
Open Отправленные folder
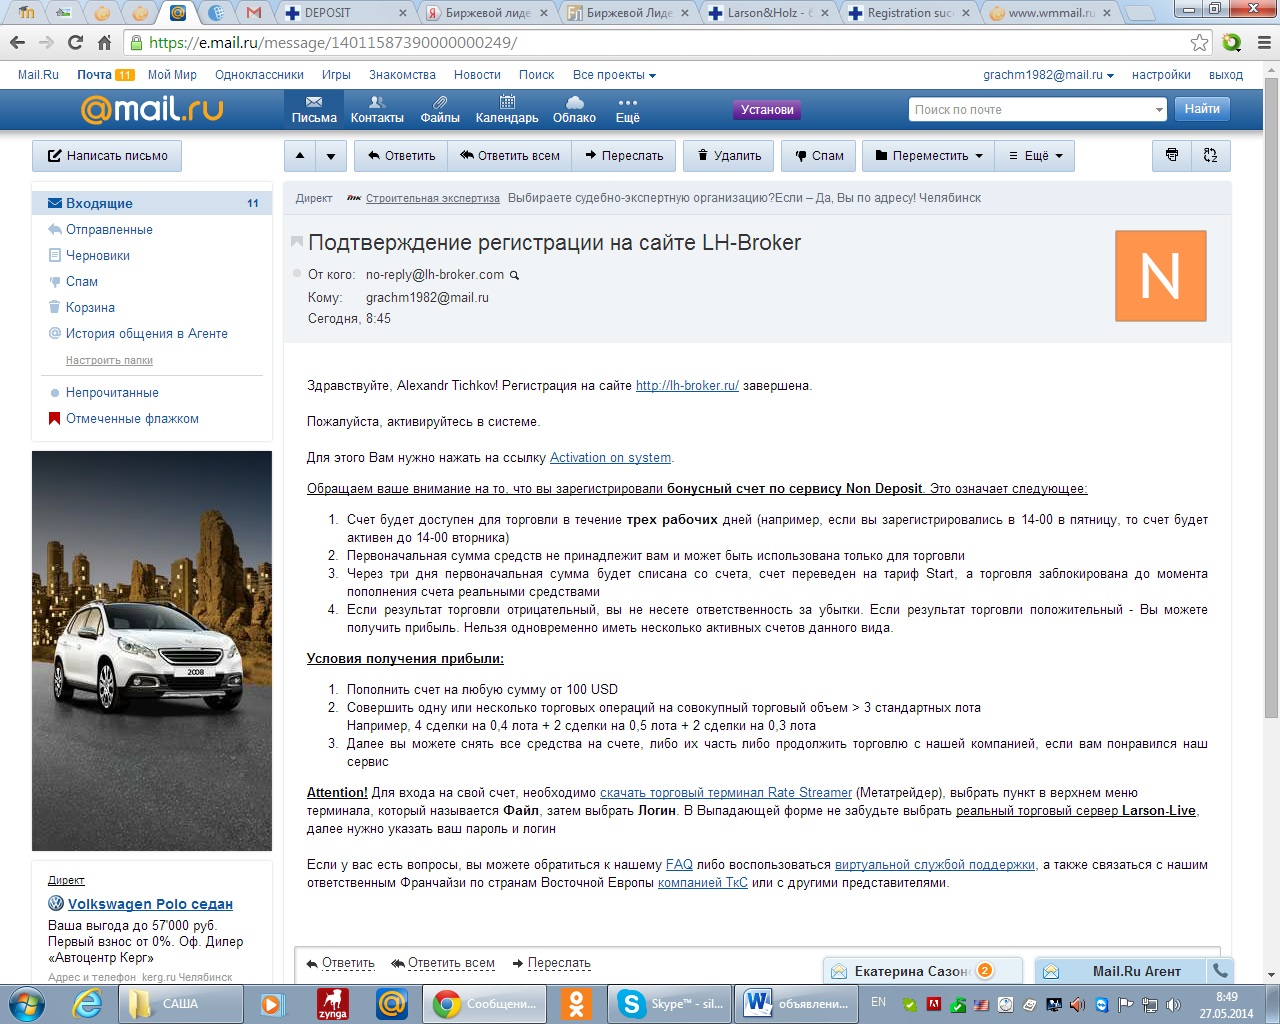(x=109, y=229)
